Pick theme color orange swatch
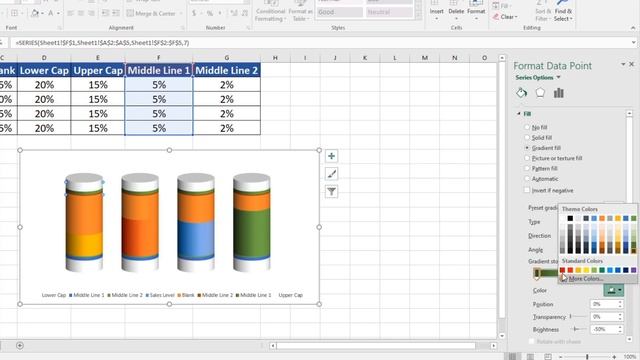640x360 pixels. point(602,218)
